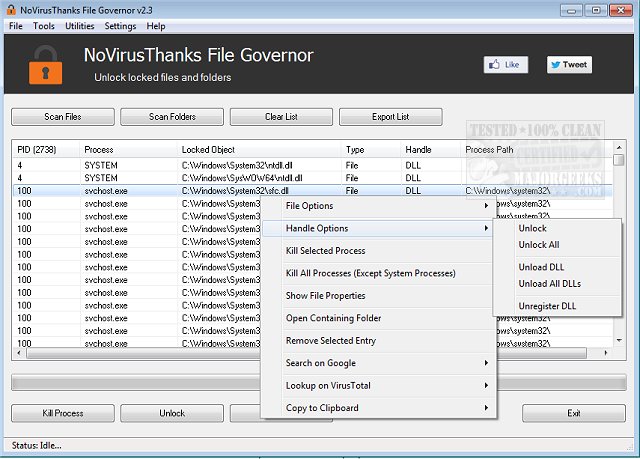Click the Twitter Tweet button
The height and width of the screenshot is (459, 640).
pos(568,65)
